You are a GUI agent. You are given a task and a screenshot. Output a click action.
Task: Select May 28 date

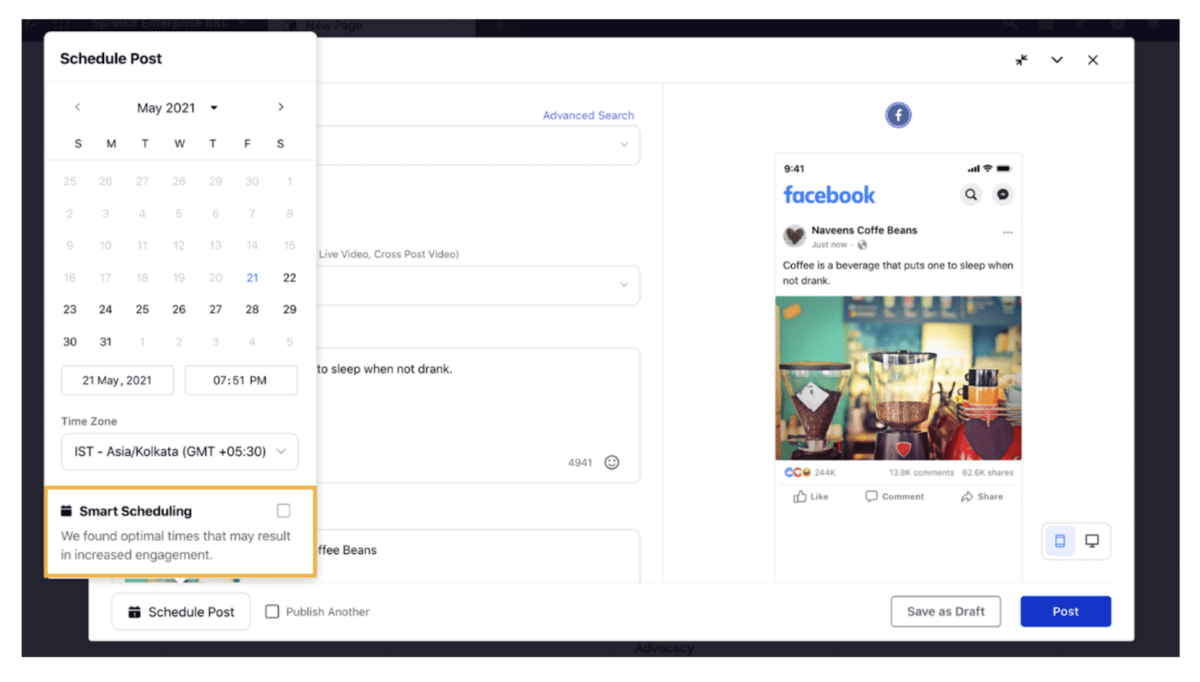(252, 310)
